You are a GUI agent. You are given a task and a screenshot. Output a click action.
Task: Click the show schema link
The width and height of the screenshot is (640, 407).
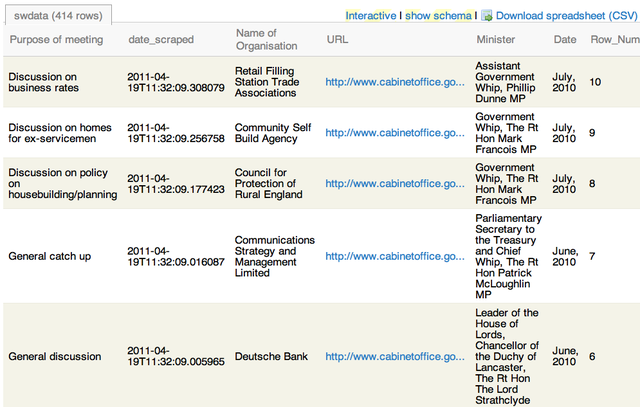click(438, 16)
